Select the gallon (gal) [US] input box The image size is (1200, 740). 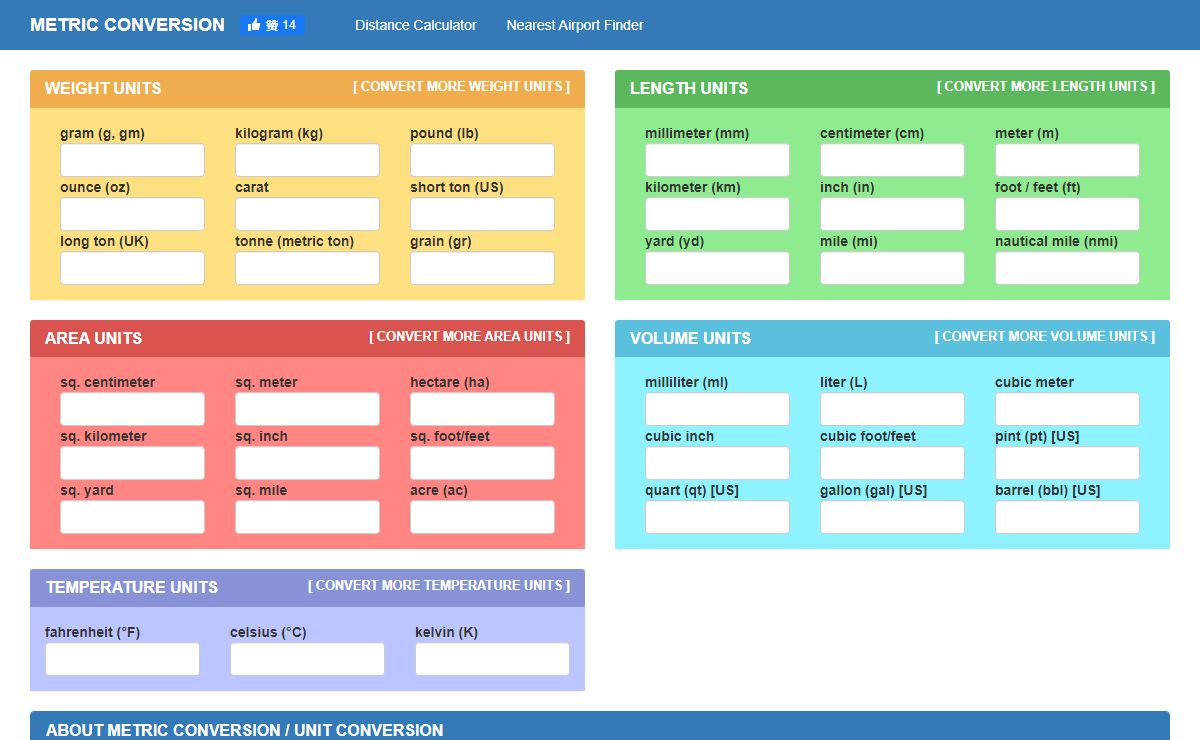[x=892, y=517]
